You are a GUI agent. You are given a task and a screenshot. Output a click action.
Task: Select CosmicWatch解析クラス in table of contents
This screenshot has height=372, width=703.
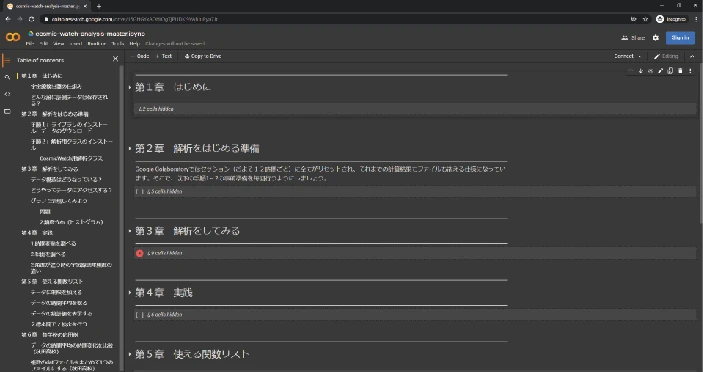click(x=71, y=158)
